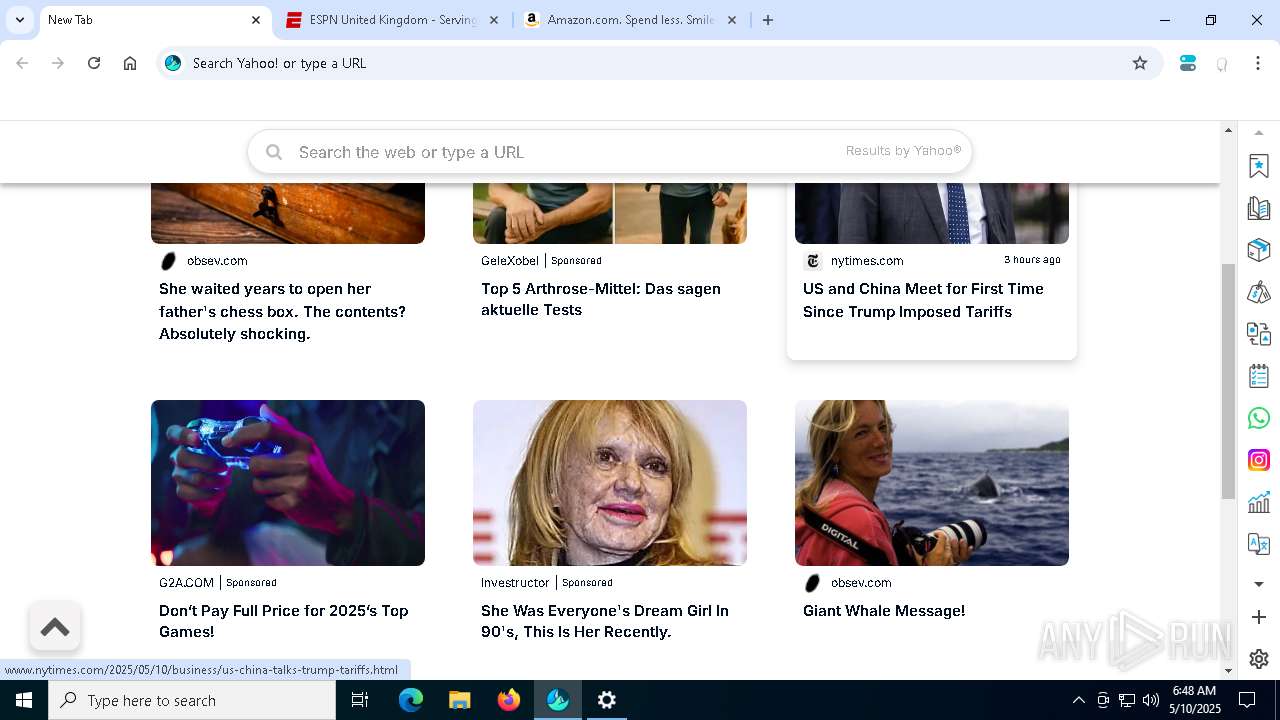Close the ESPN tab
The width and height of the screenshot is (1280, 720).
(x=494, y=20)
